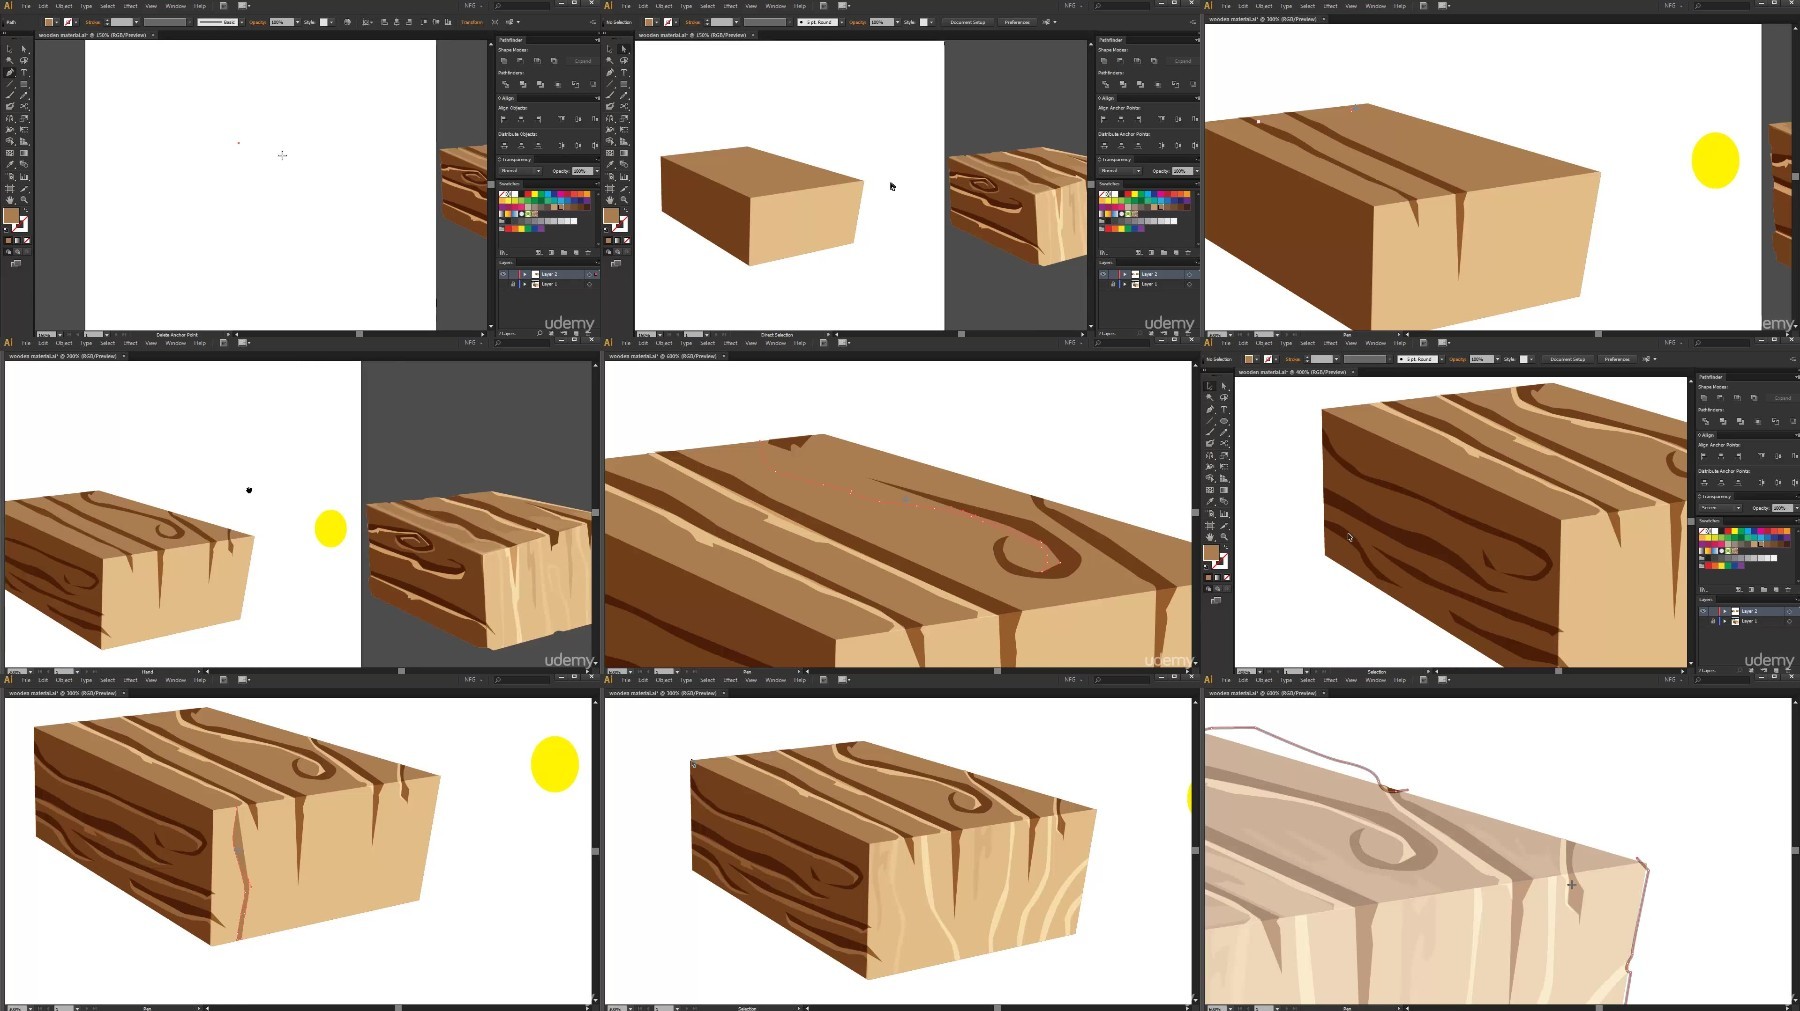
Task: Select the Type tool in top-left frame
Action: 24,73
